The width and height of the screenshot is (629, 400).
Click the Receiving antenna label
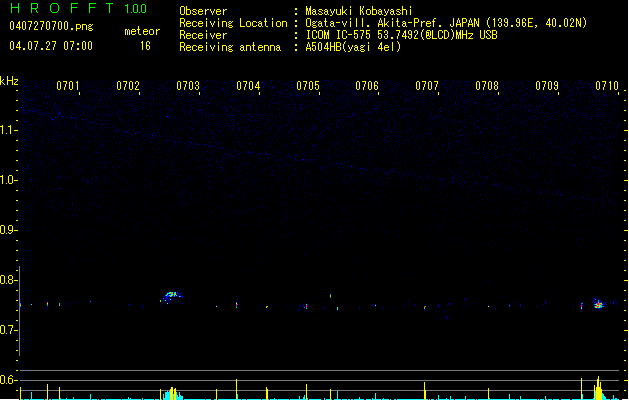tap(230, 47)
